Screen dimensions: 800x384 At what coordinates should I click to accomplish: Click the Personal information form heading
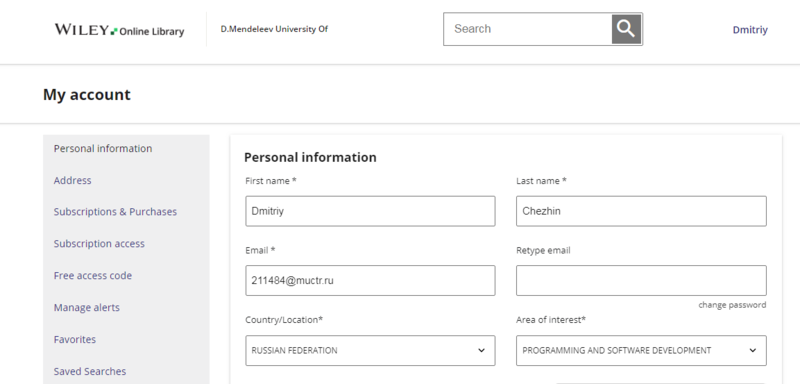[x=310, y=157]
